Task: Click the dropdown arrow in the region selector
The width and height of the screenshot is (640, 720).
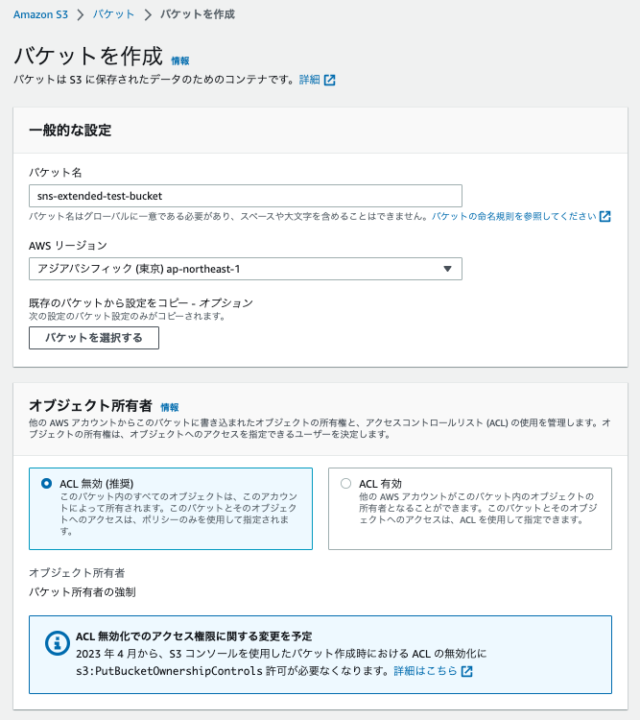Action: 447,269
